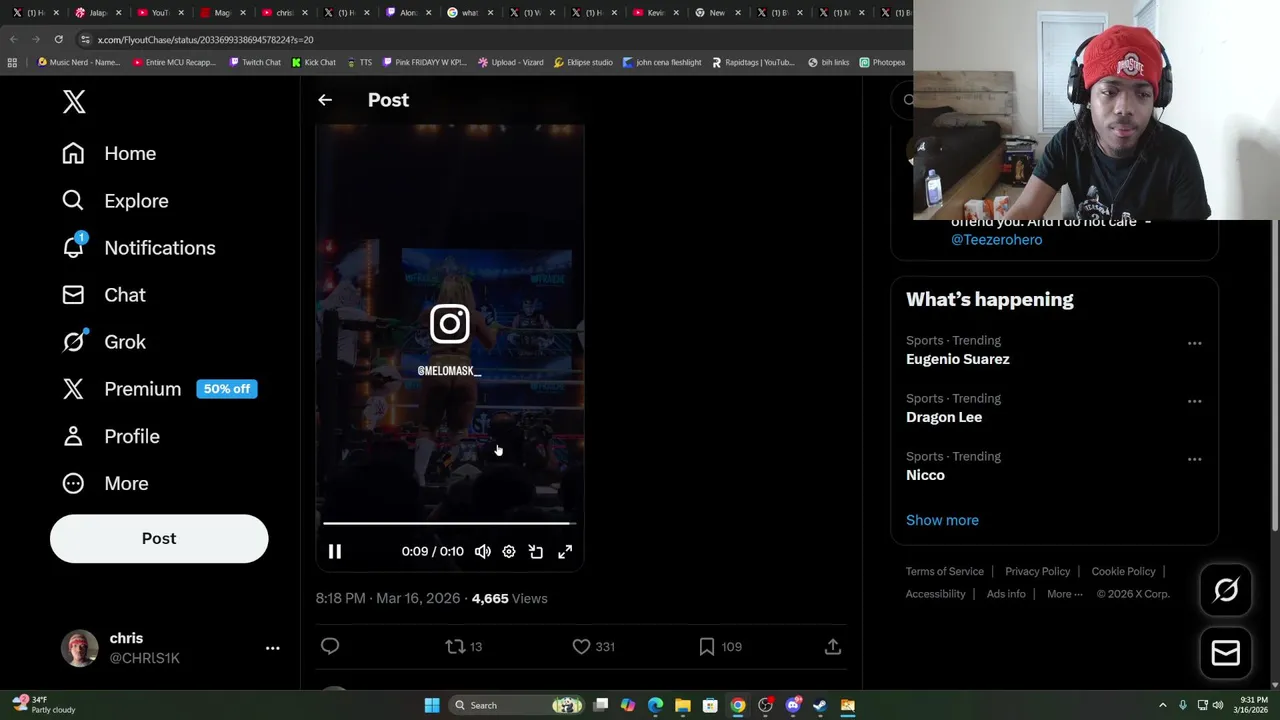The height and width of the screenshot is (720, 1280).
Task: Open the Kick Chat bookmark
Action: pos(314,62)
